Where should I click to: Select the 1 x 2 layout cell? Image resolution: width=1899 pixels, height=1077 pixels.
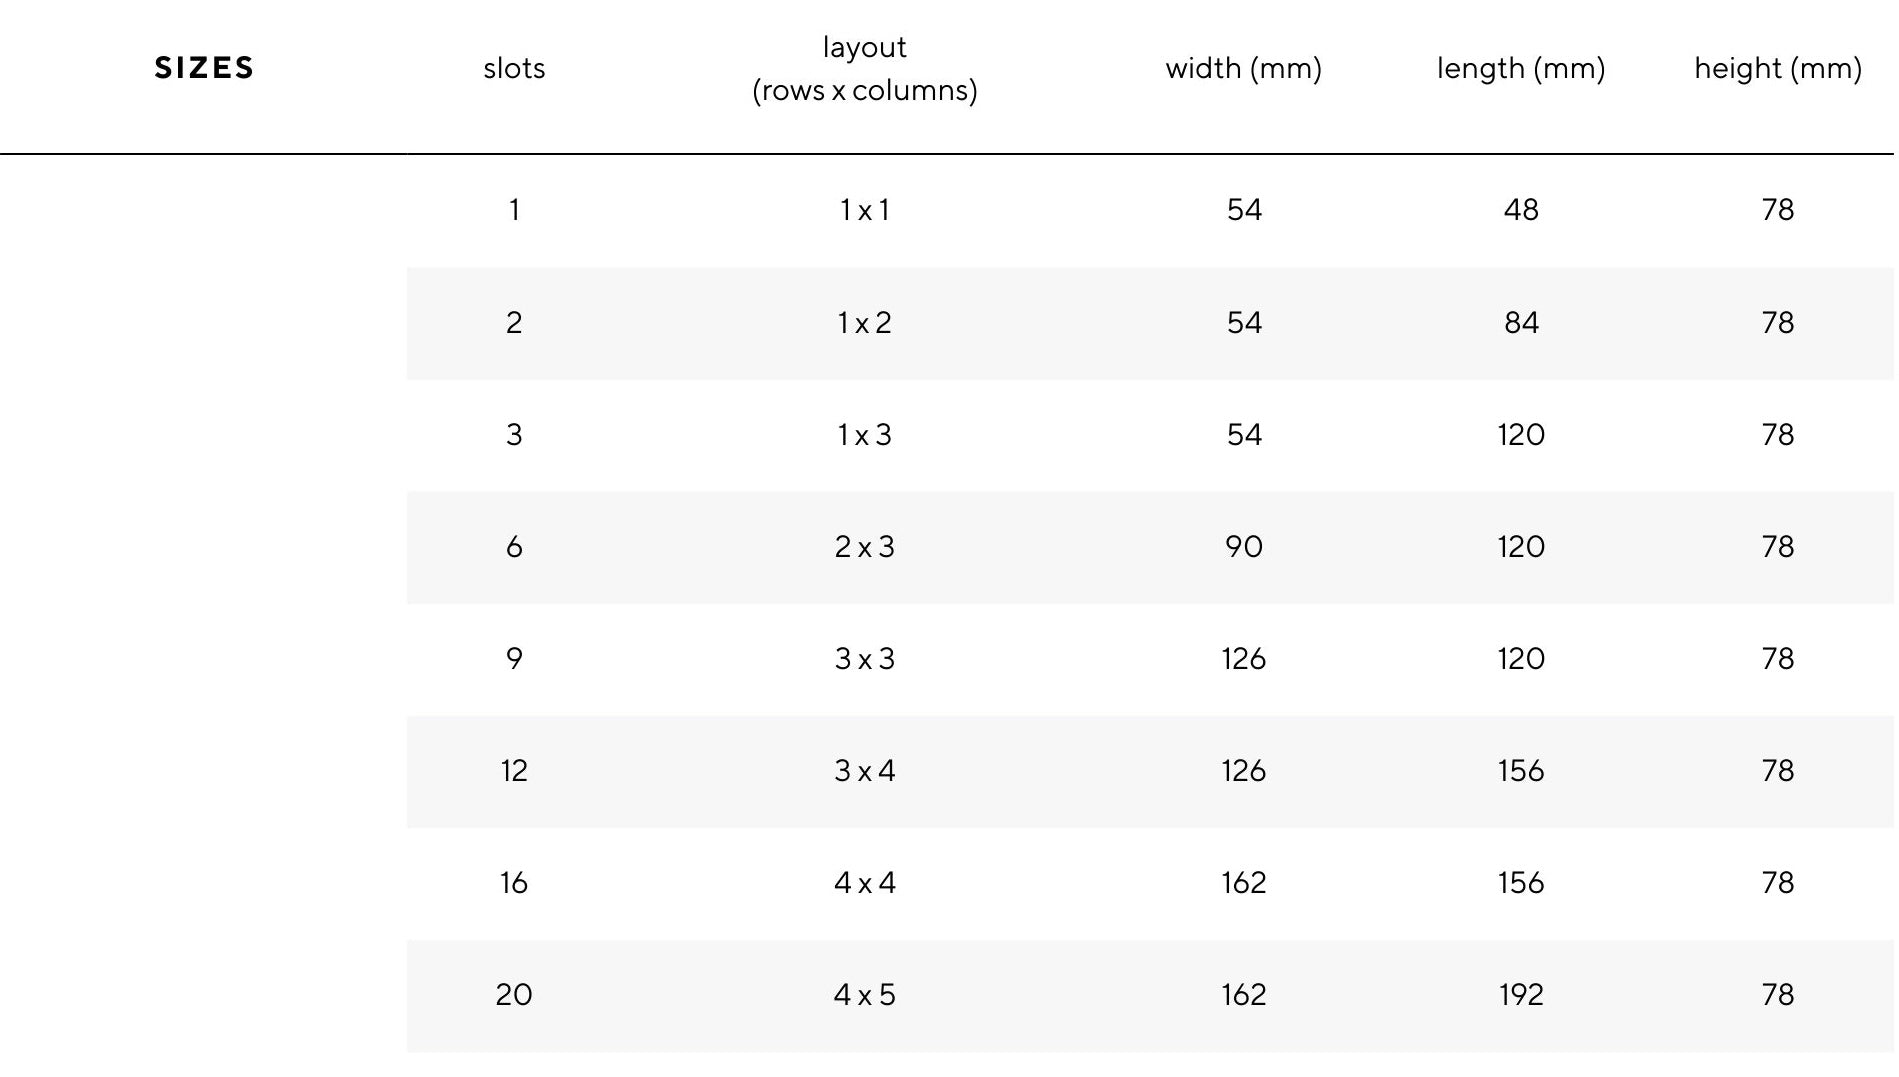click(x=865, y=323)
